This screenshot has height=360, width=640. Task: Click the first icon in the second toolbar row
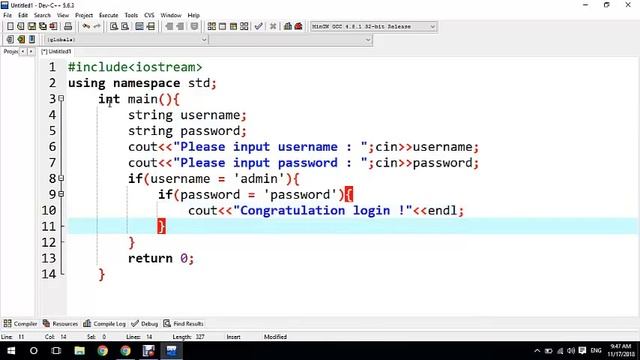(x=10, y=40)
